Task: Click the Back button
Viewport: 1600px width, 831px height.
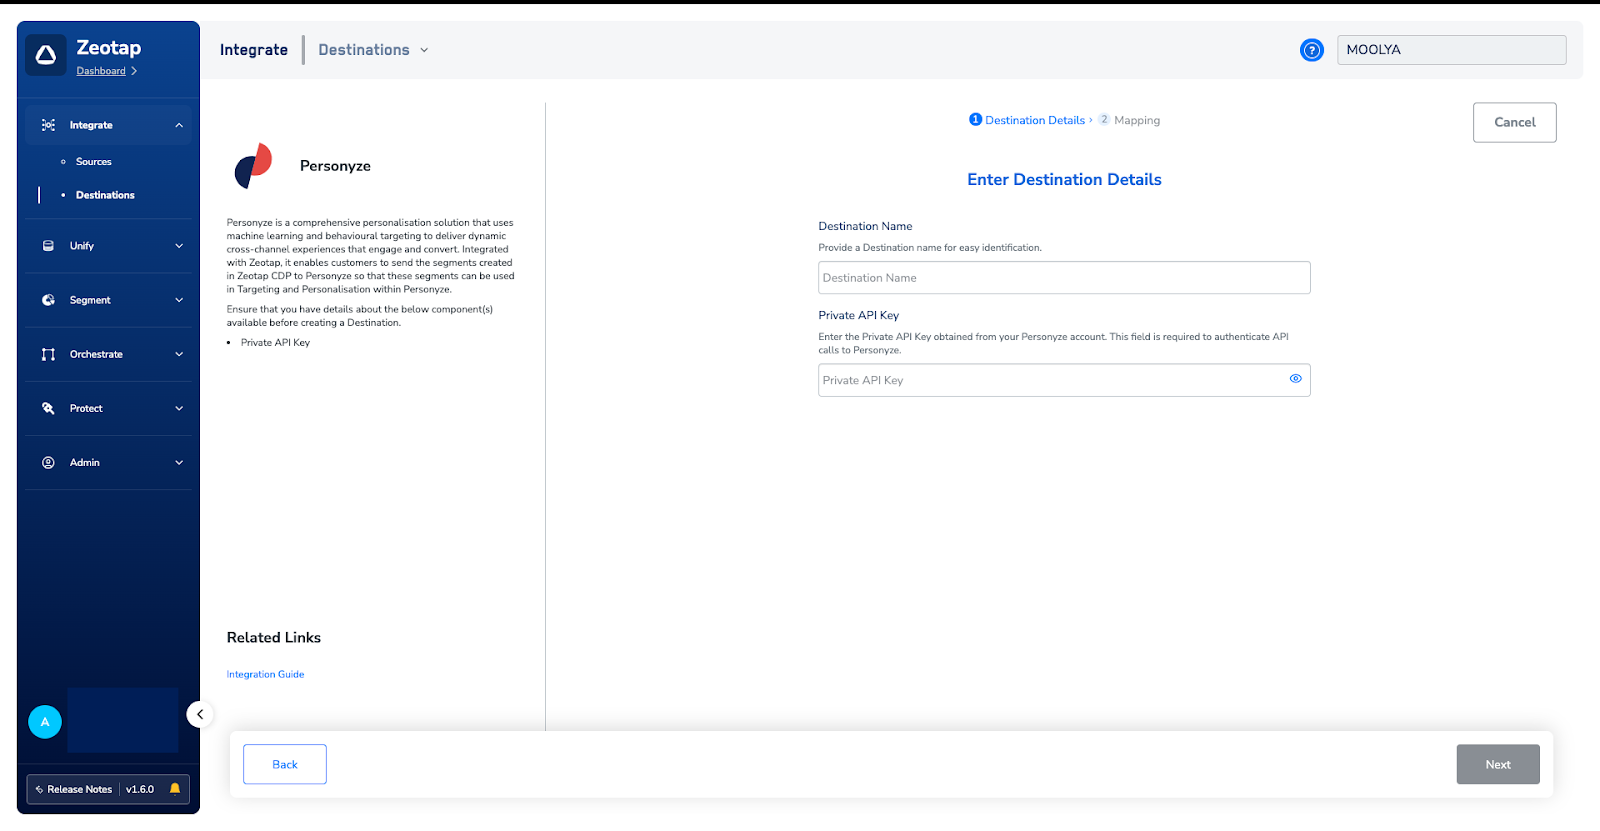Action: (x=285, y=764)
